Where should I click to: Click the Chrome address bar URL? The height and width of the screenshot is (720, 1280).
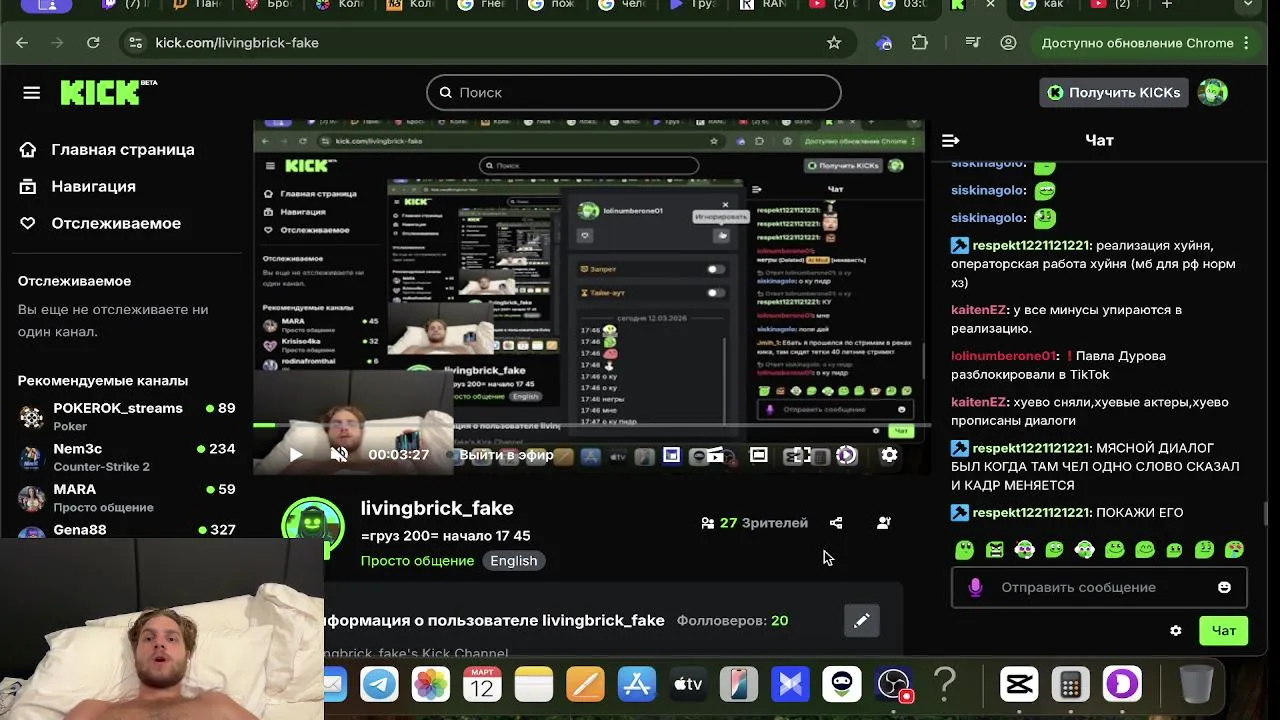click(x=237, y=43)
